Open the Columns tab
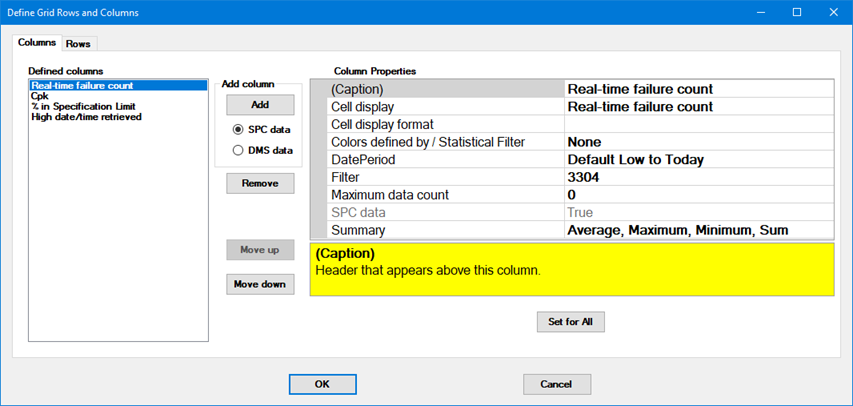The image size is (853, 406). click(37, 43)
